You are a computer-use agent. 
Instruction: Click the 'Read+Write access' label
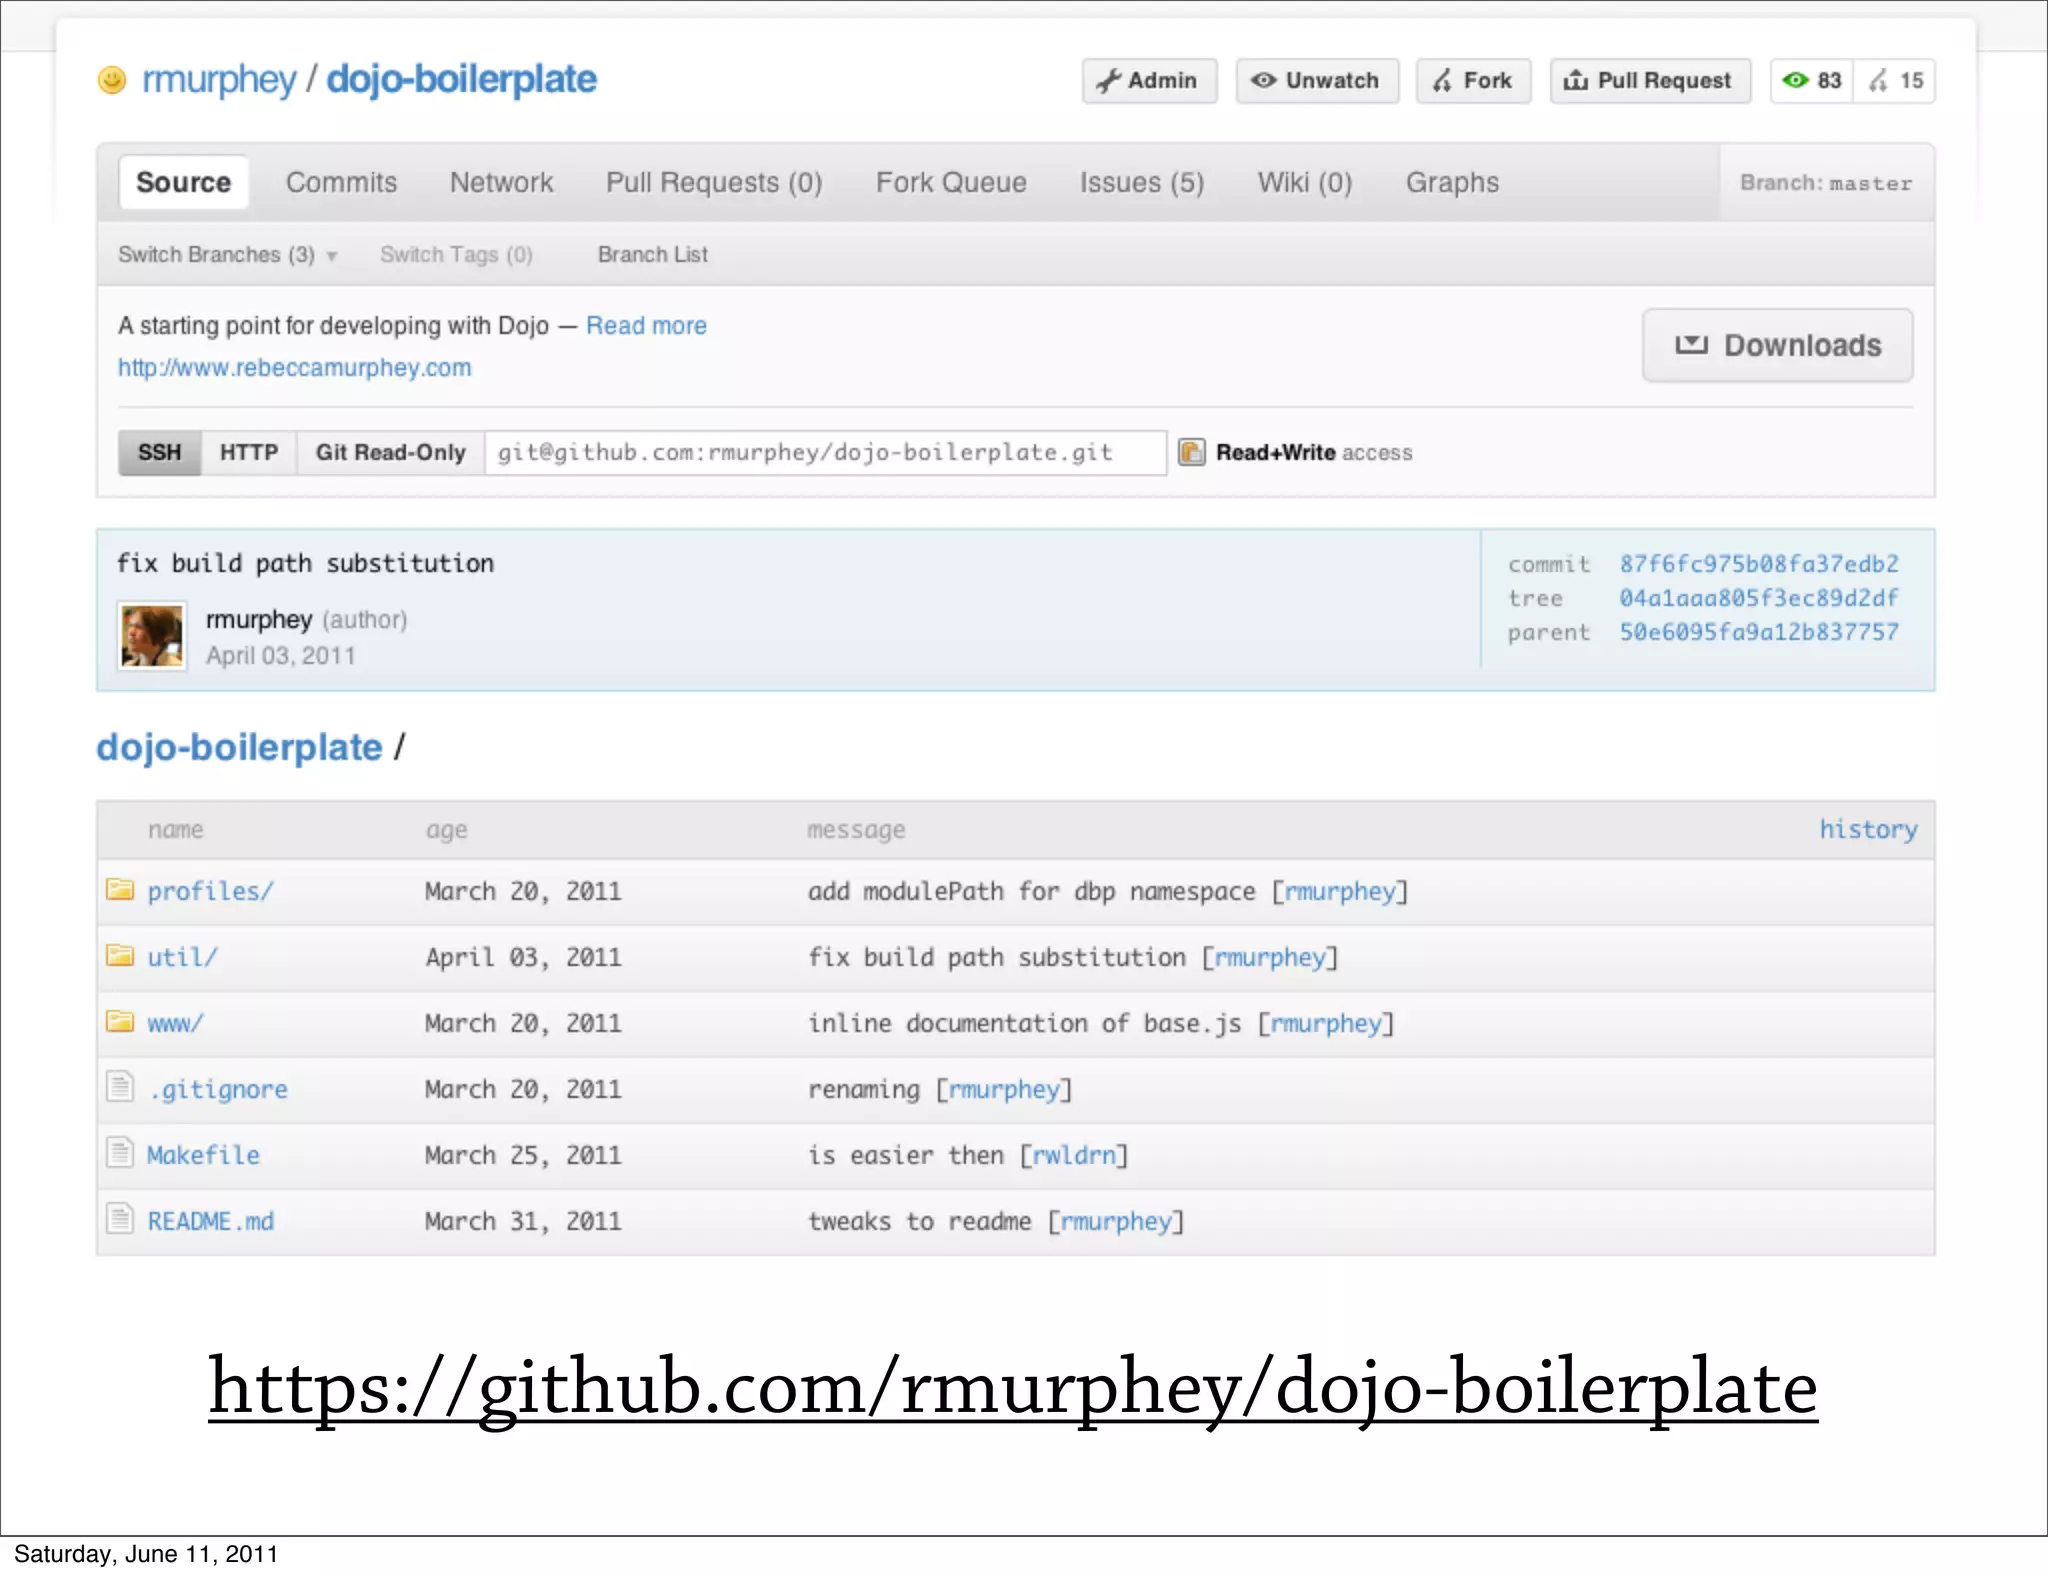[1314, 453]
